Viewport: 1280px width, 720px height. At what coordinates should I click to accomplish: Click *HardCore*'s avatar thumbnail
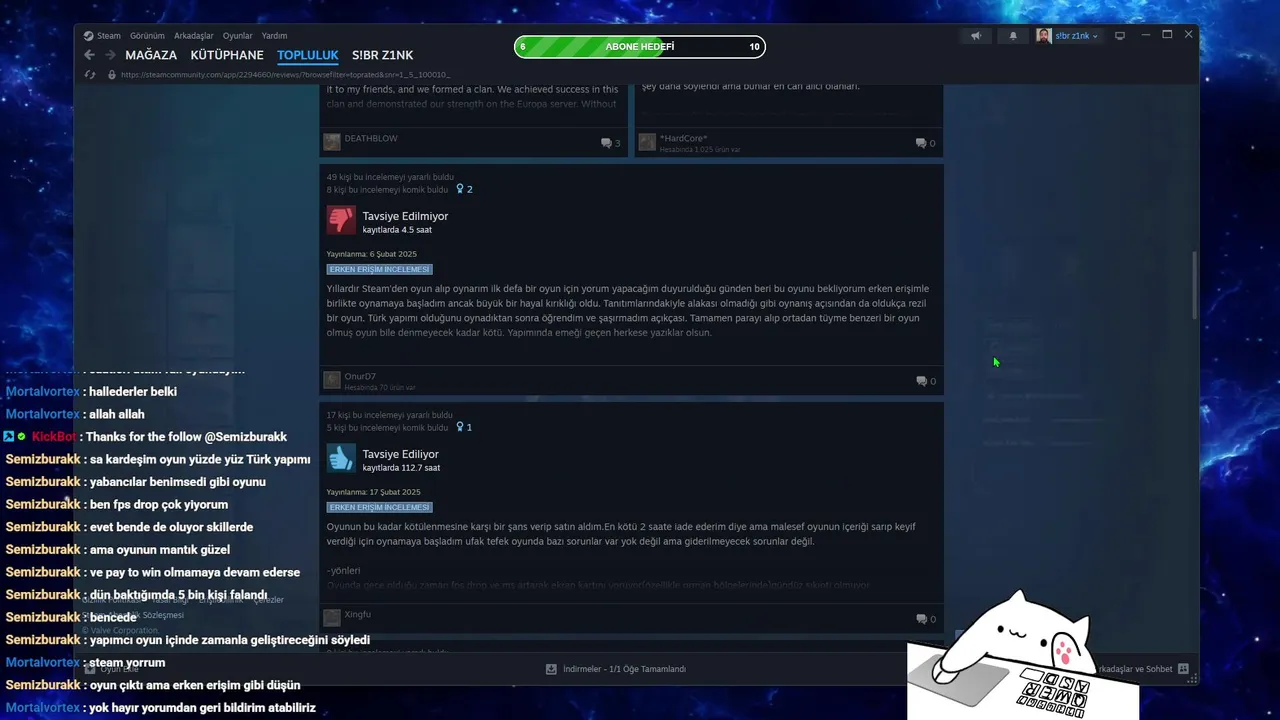pyautogui.click(x=647, y=142)
